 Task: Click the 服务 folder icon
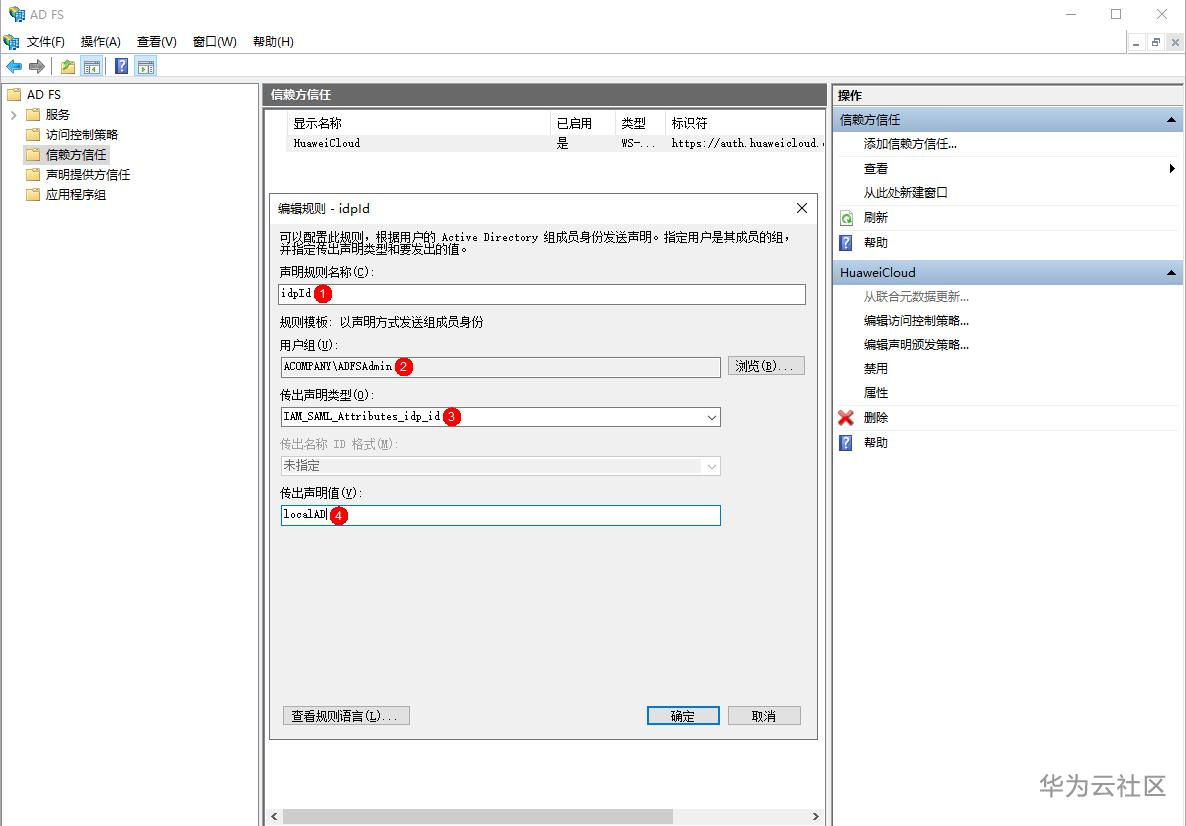pos(33,114)
